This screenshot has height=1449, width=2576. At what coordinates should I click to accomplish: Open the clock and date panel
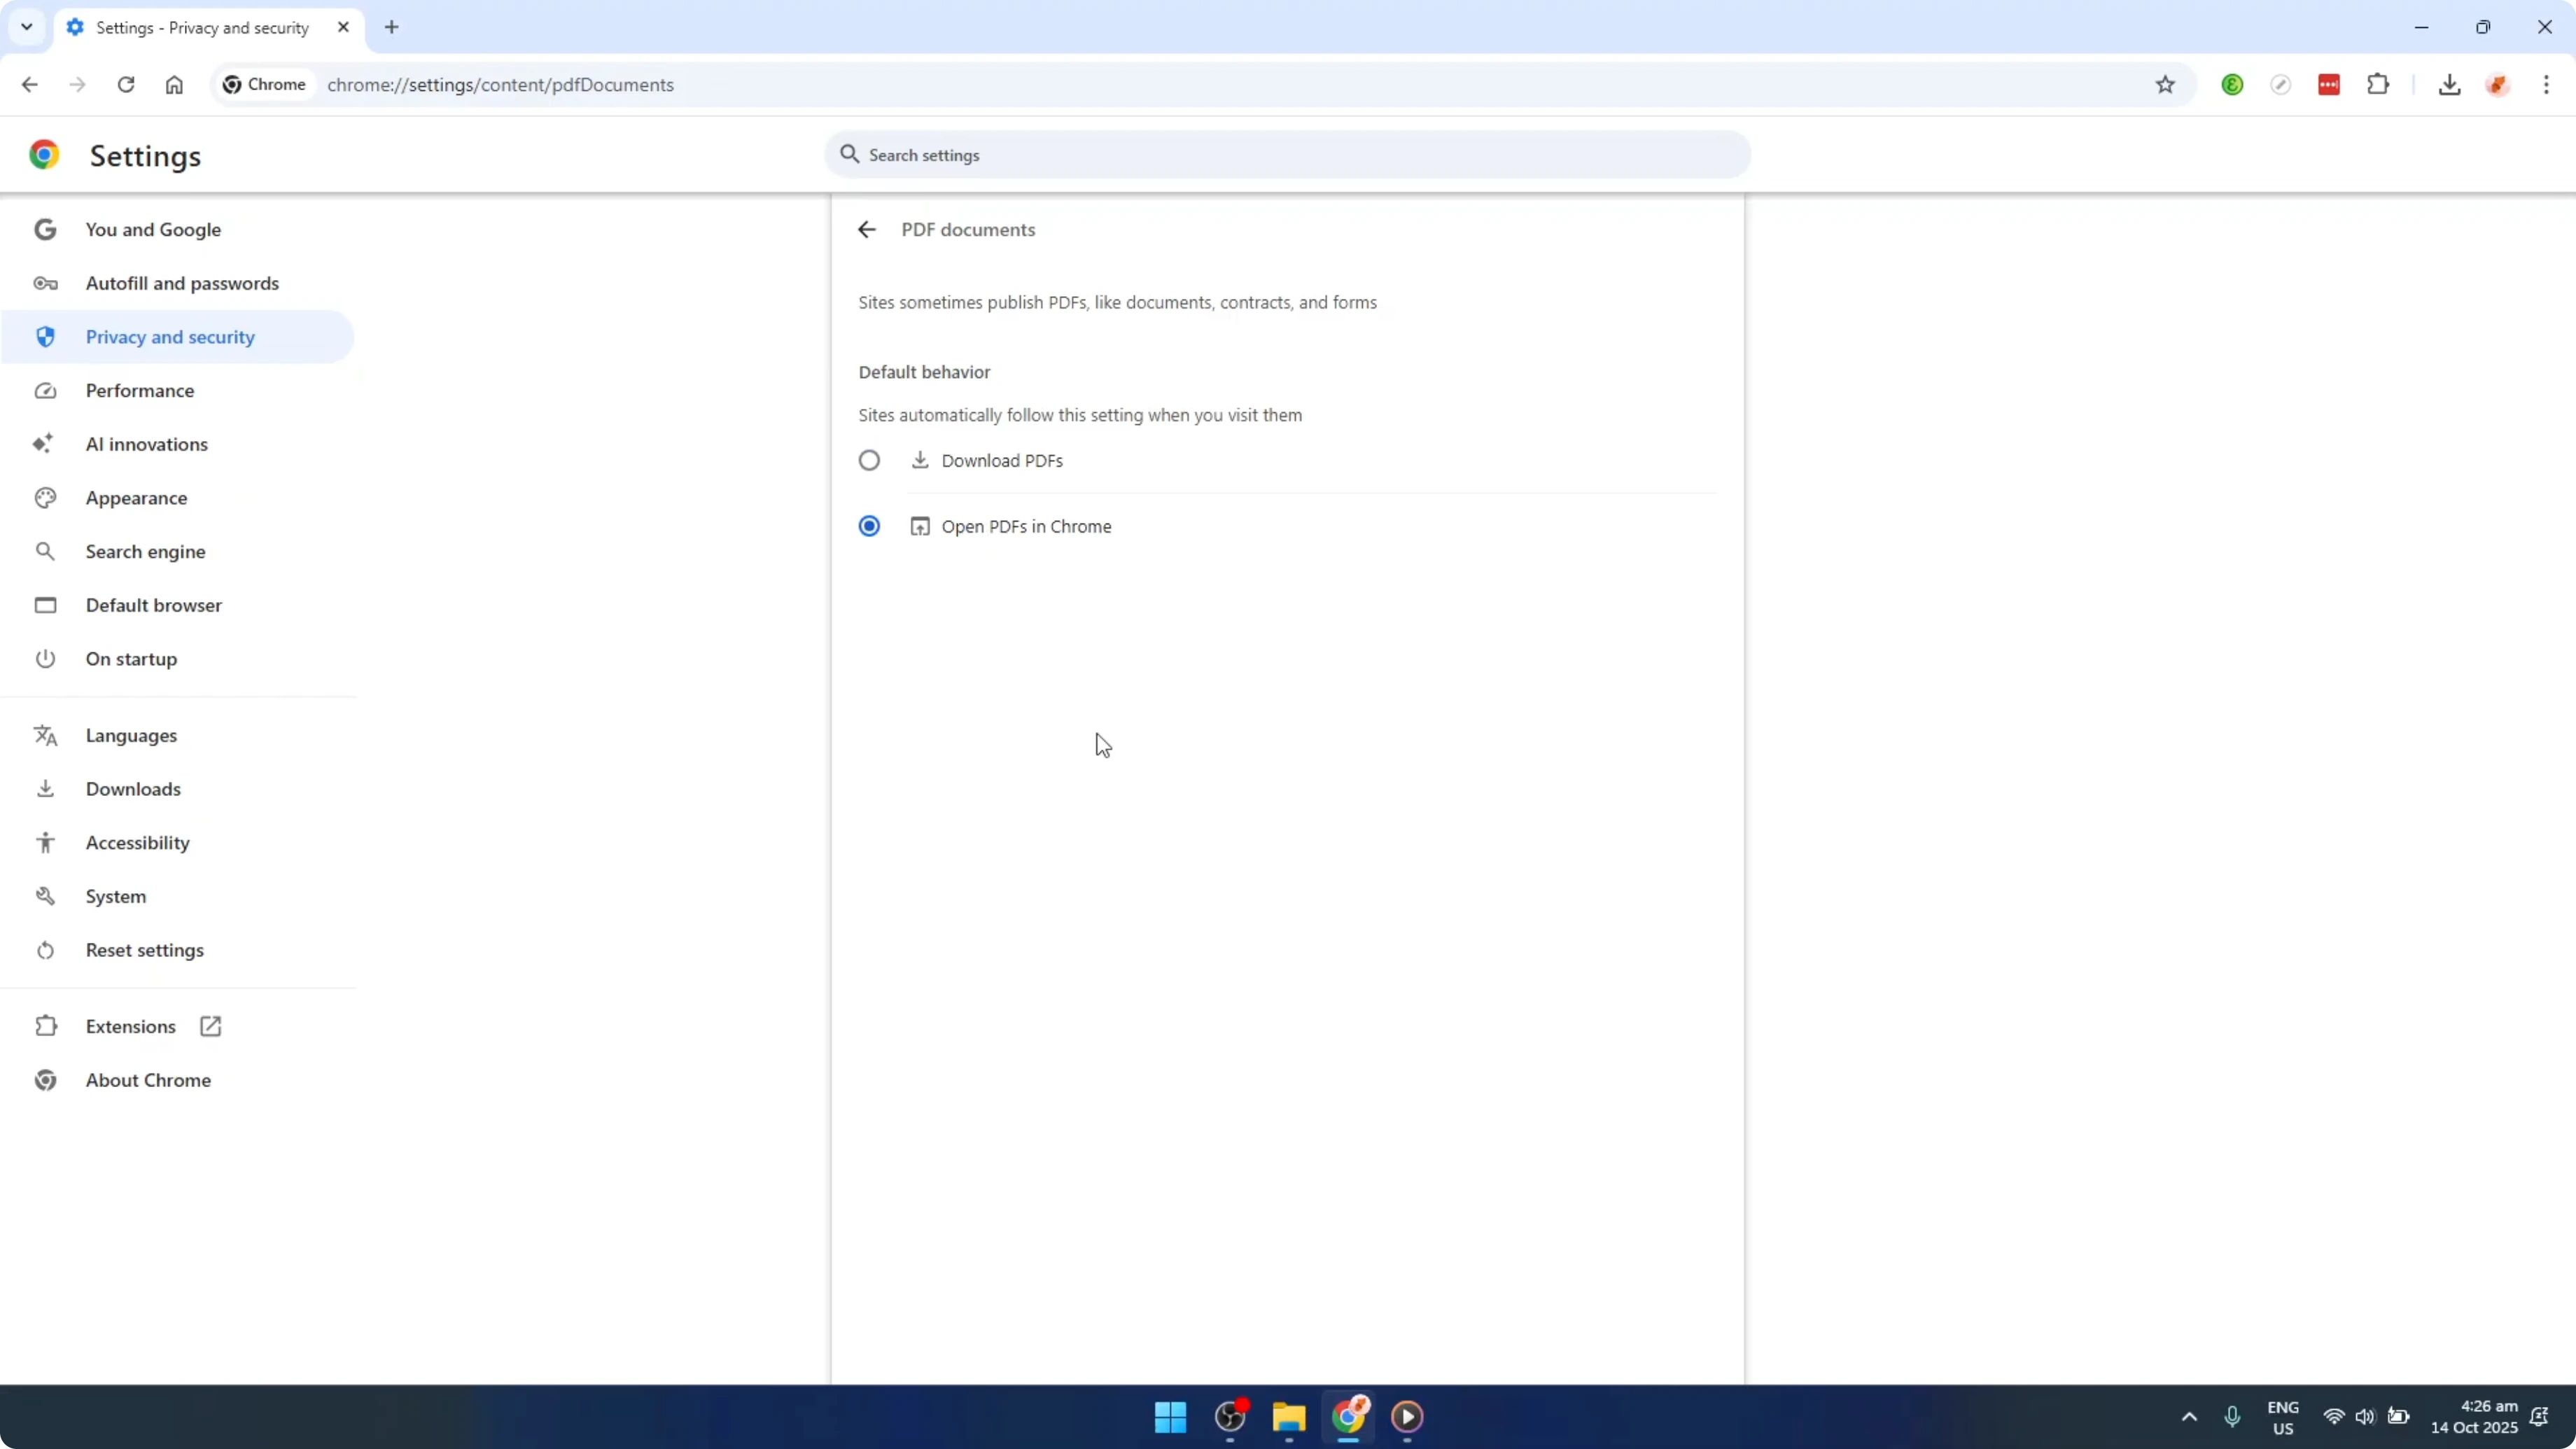pos(2474,1417)
